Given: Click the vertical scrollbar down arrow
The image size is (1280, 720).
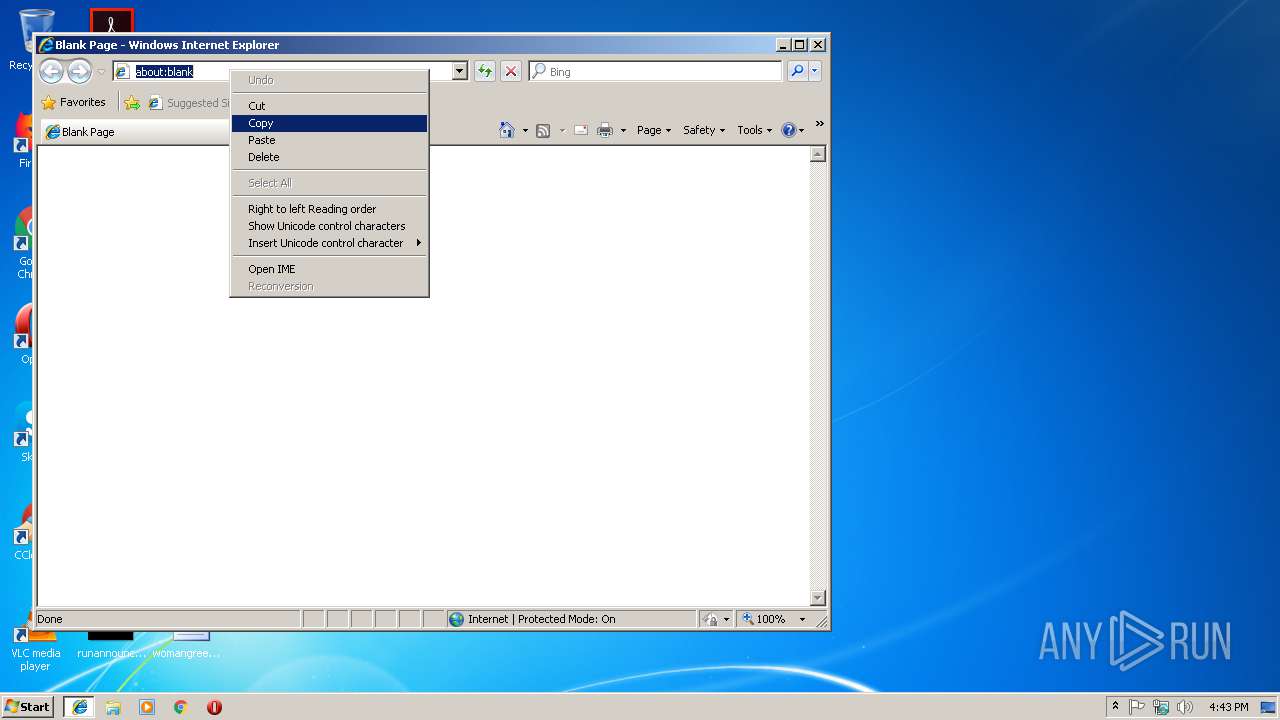Looking at the screenshot, I should (x=818, y=598).
